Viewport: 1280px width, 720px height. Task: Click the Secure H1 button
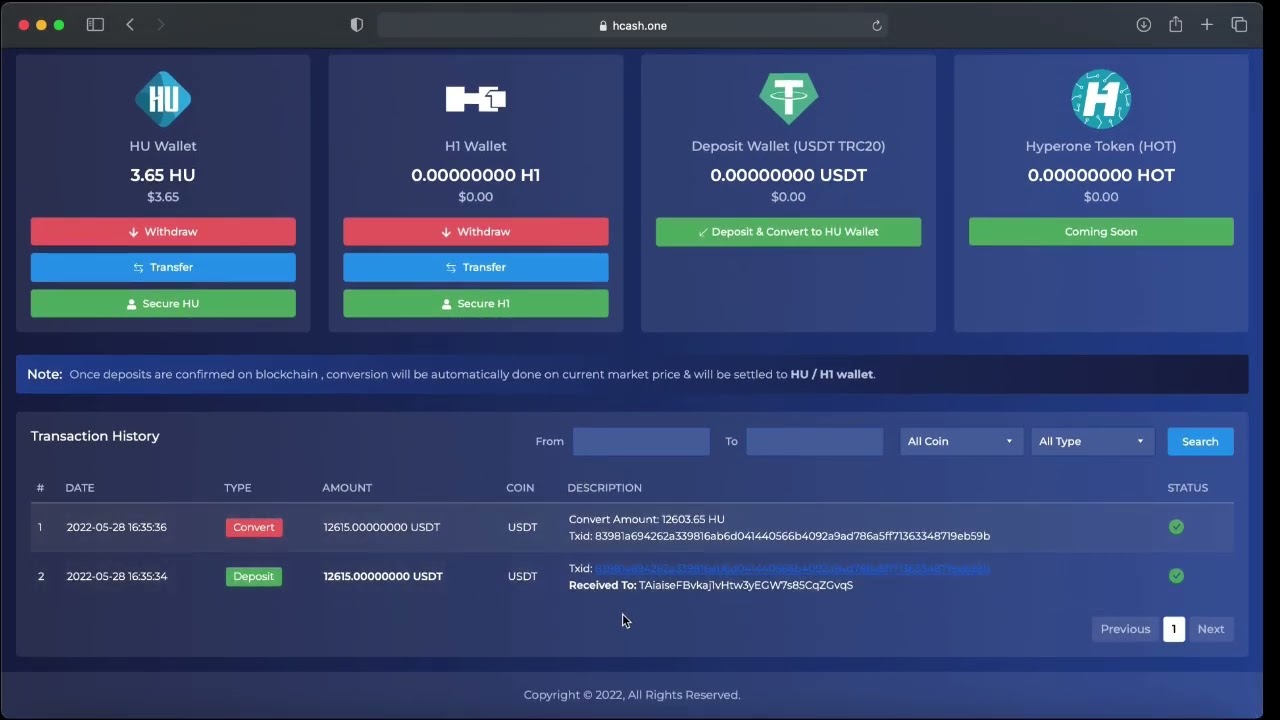pyautogui.click(x=476, y=303)
